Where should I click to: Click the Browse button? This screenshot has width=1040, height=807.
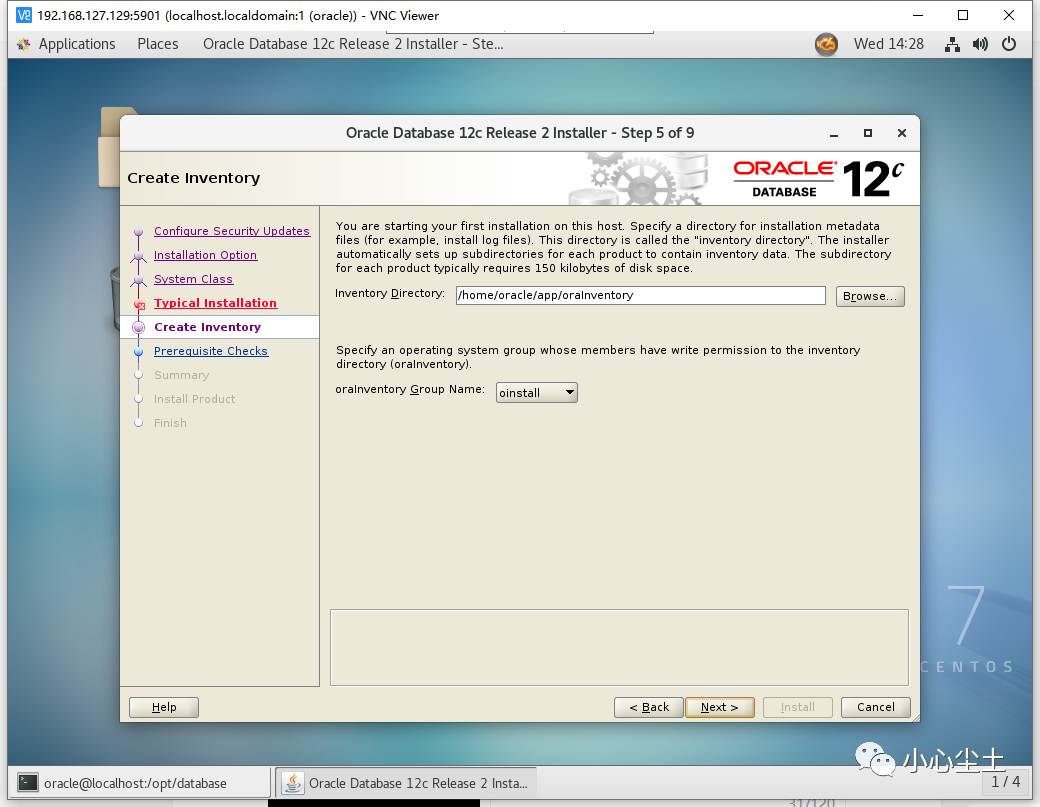870,296
